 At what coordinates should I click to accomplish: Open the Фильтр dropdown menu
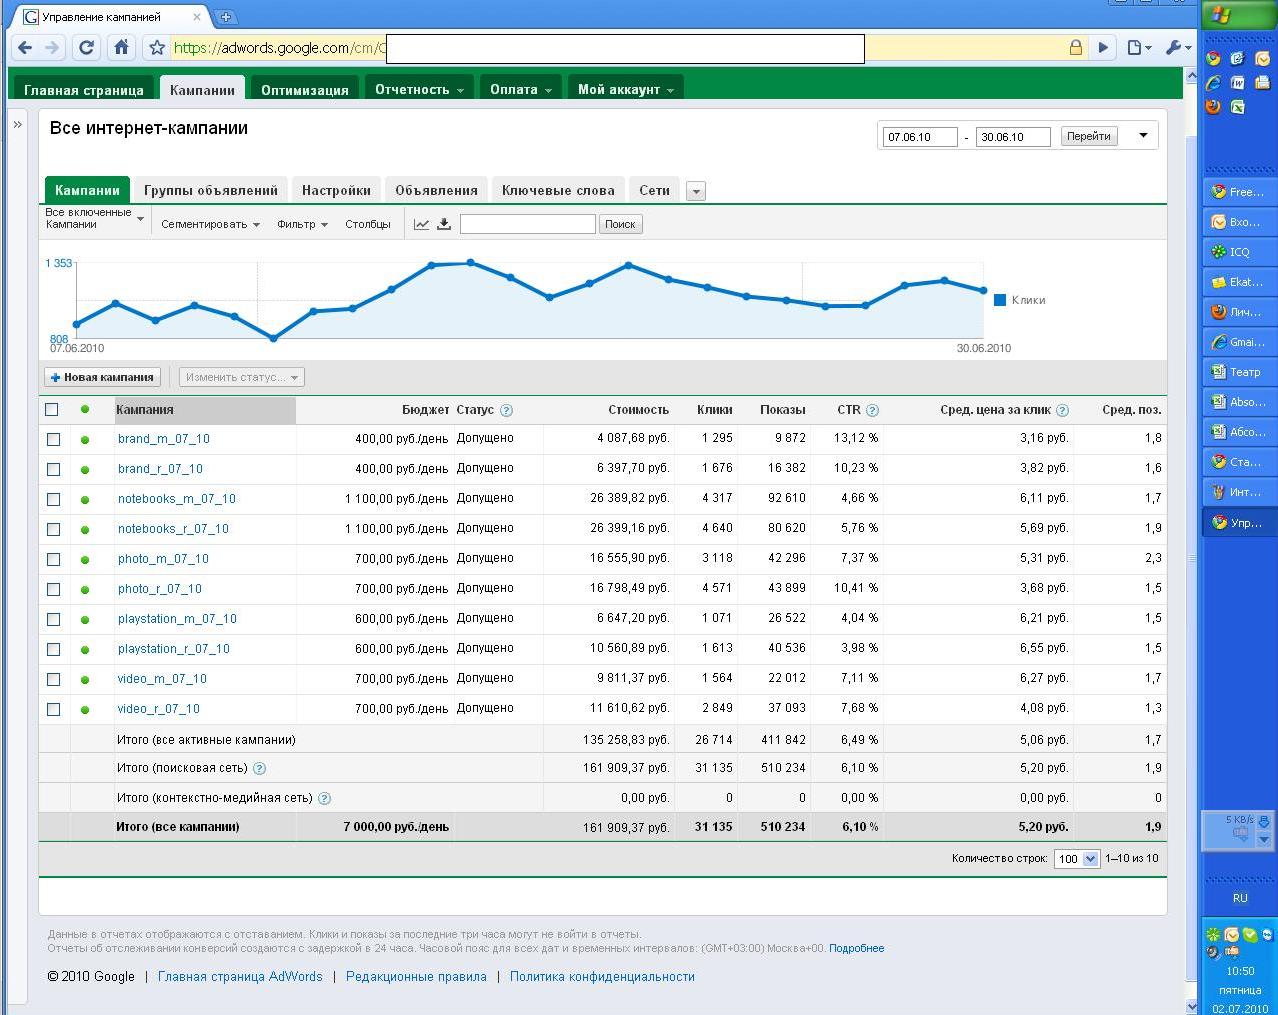pos(302,224)
